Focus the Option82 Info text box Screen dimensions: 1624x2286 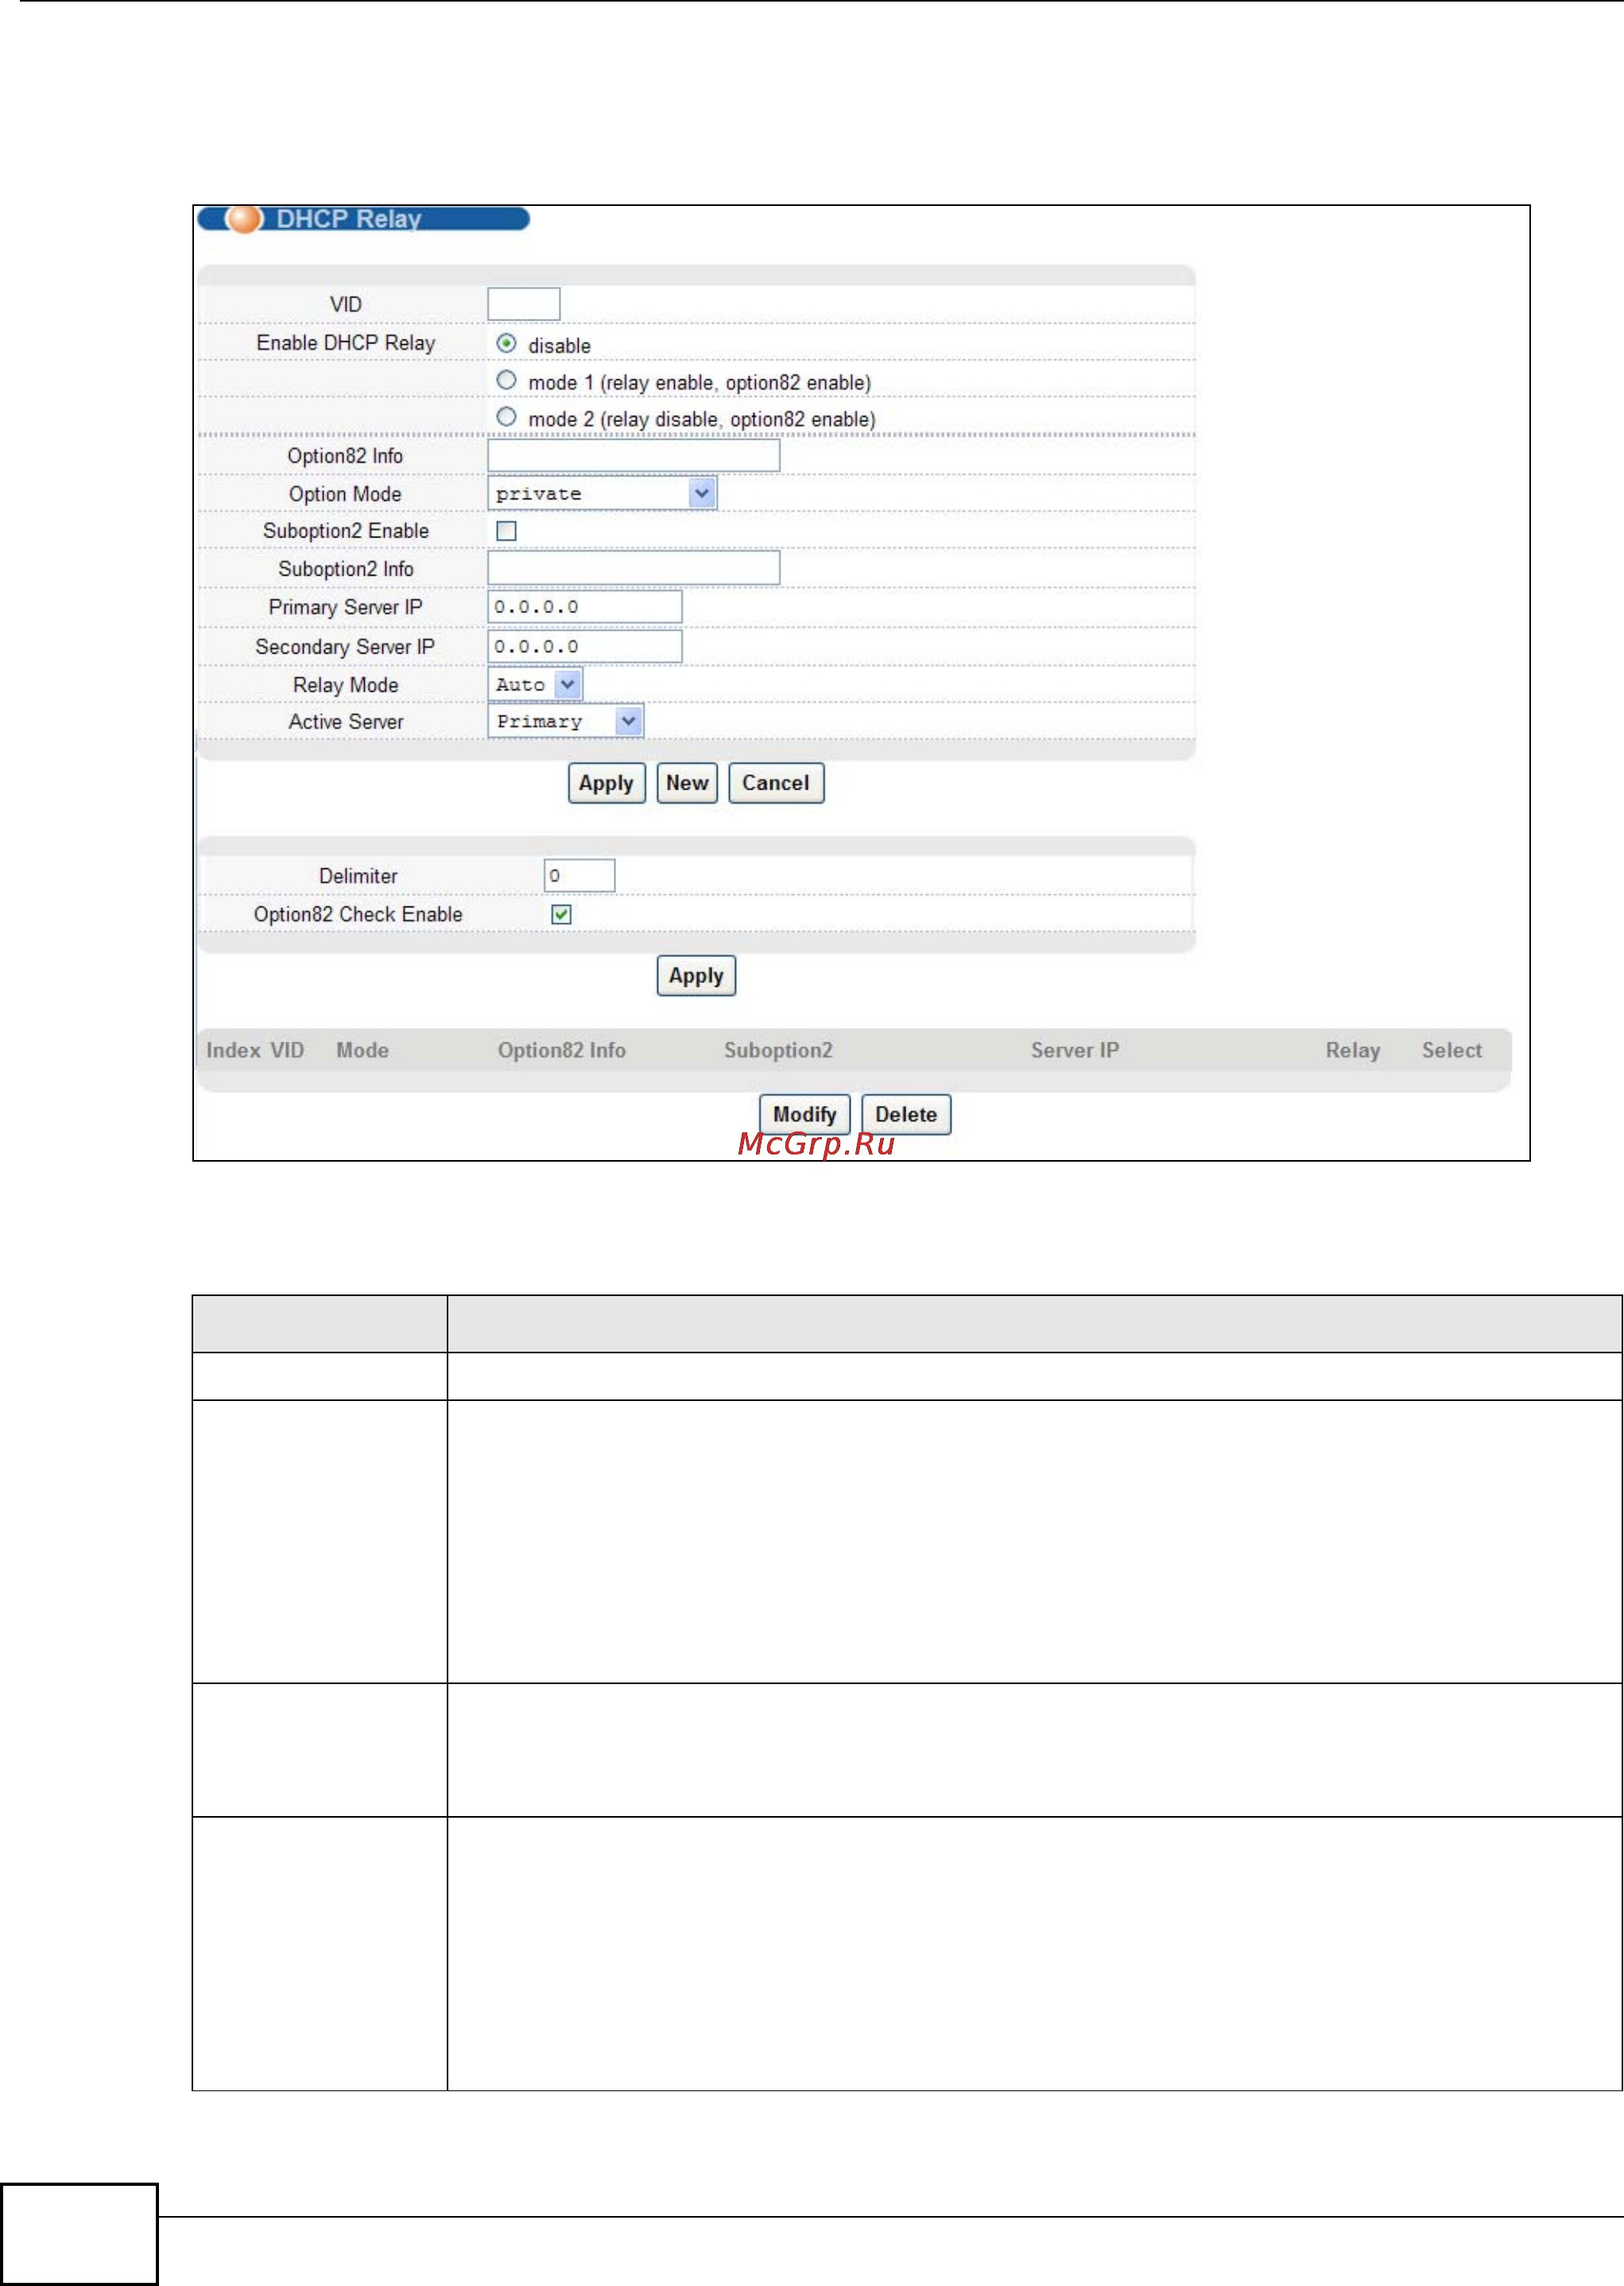pyautogui.click(x=633, y=456)
